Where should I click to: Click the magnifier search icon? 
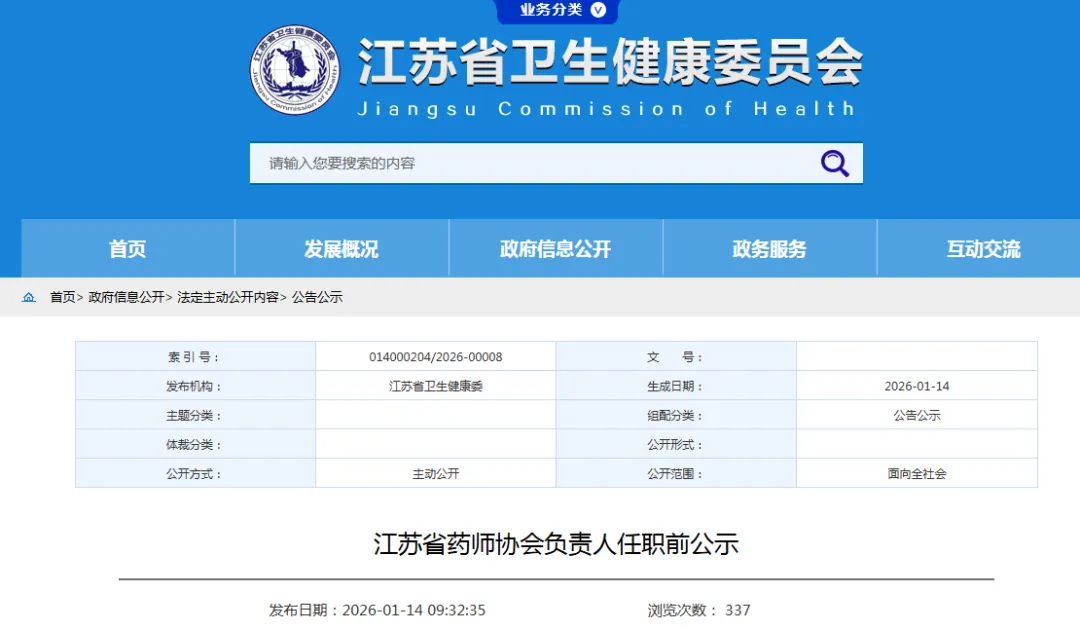pos(835,163)
